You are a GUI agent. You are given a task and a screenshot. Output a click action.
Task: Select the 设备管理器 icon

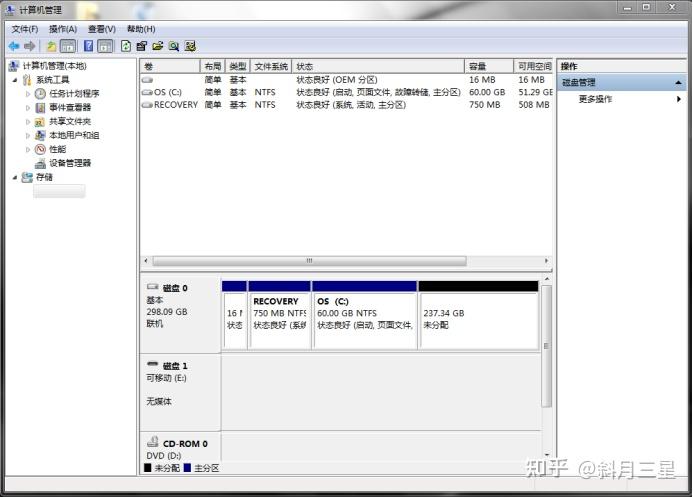click(40, 163)
